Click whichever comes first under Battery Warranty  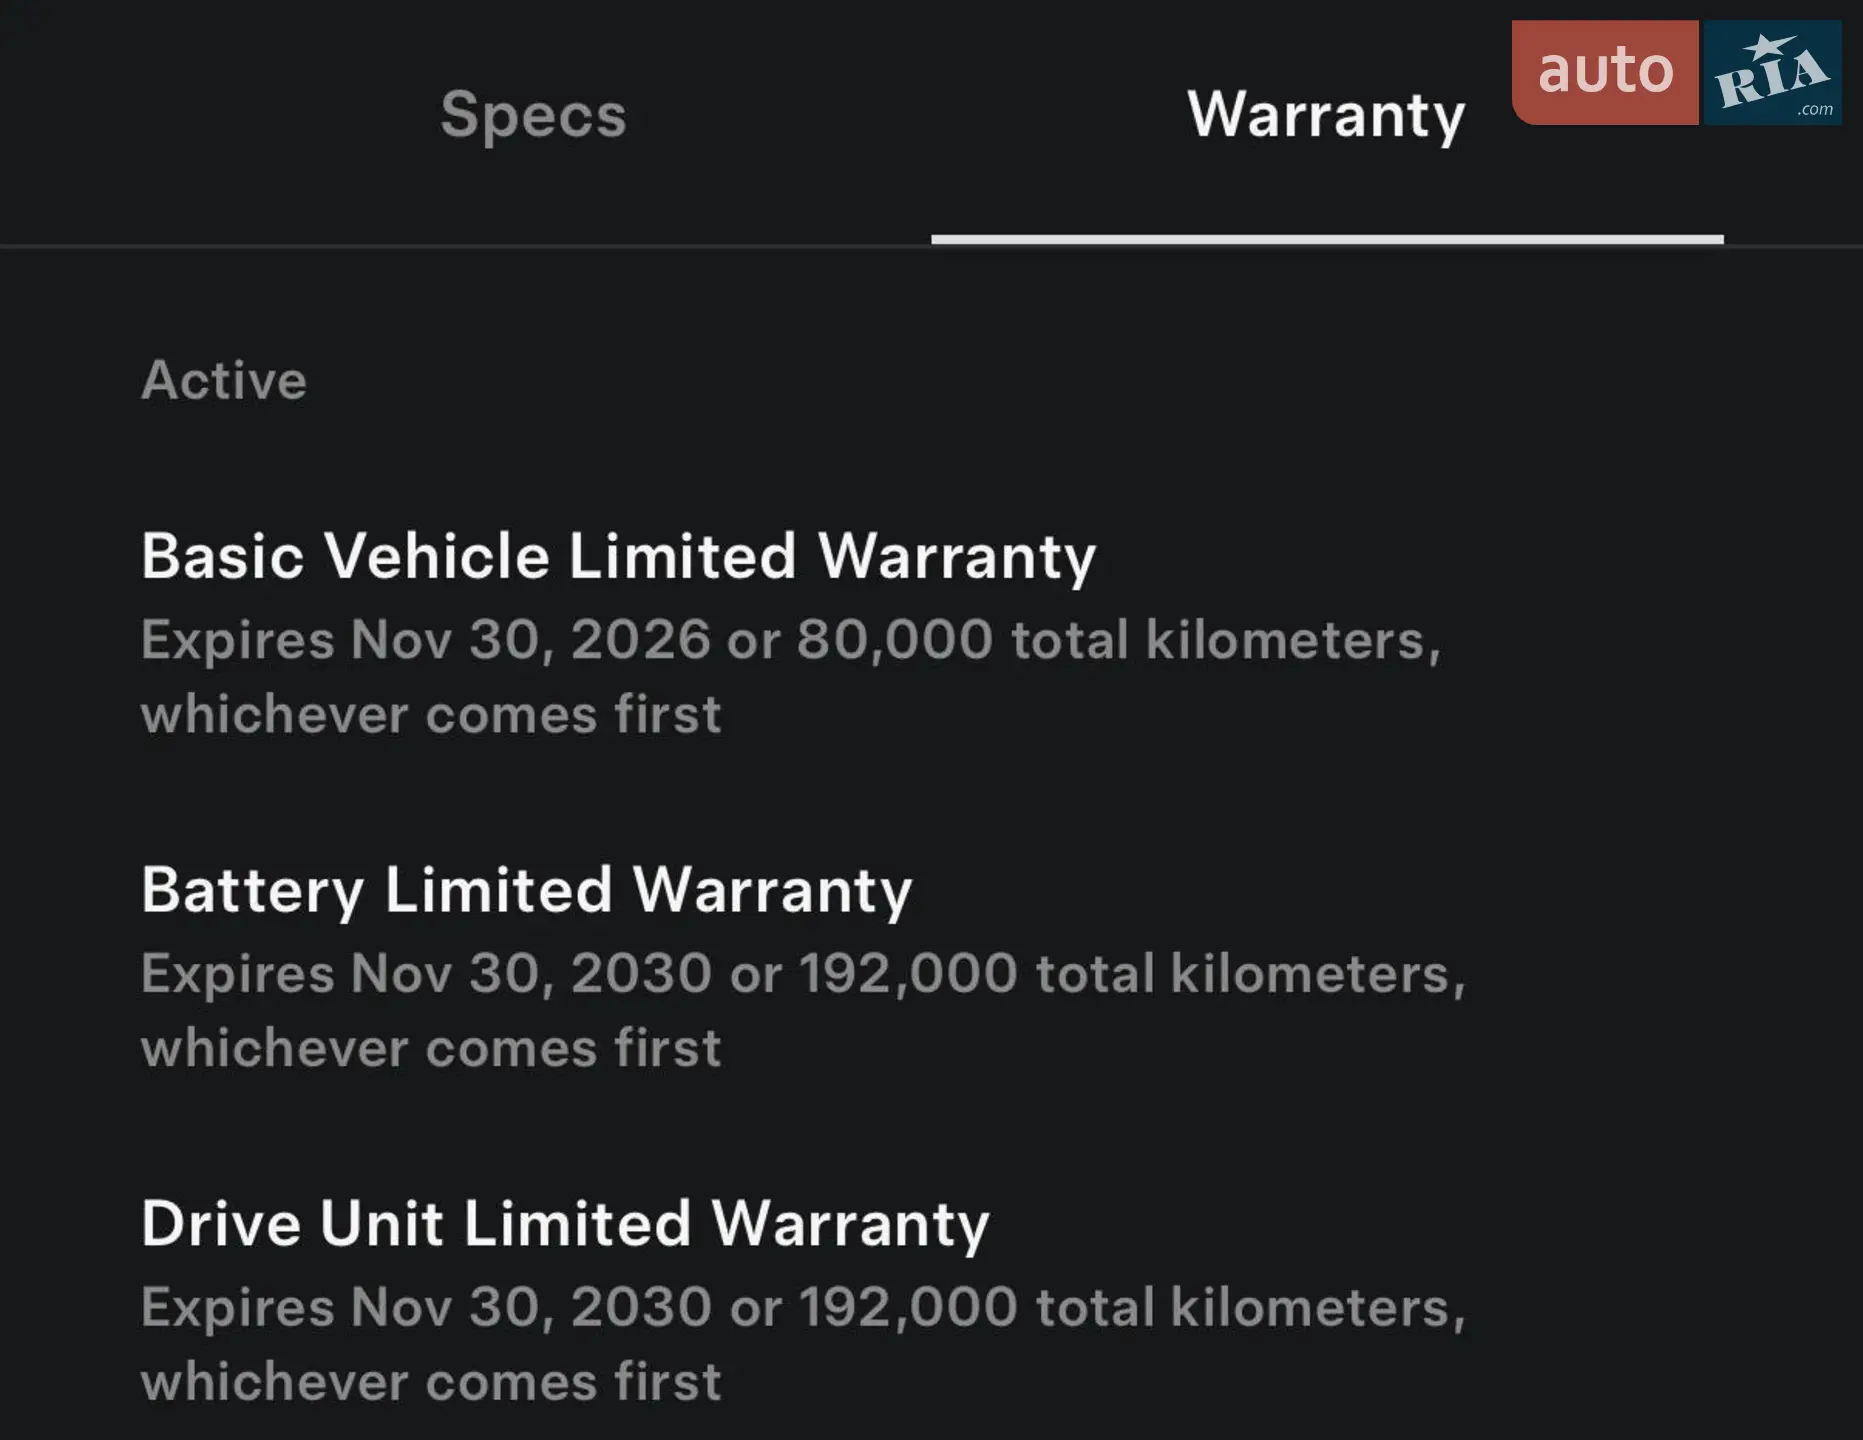click(431, 1048)
